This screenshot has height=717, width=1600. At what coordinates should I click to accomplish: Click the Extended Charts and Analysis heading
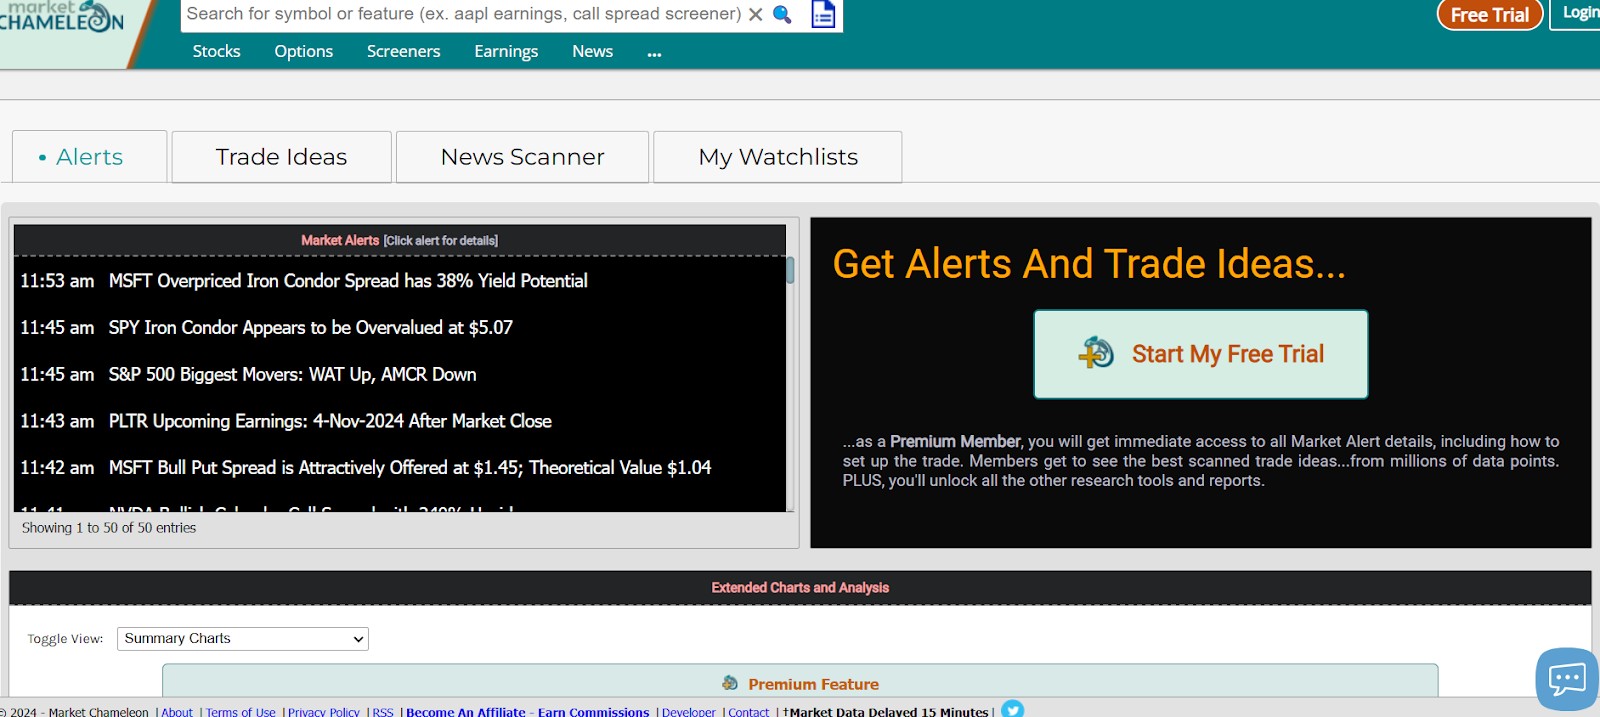point(800,588)
